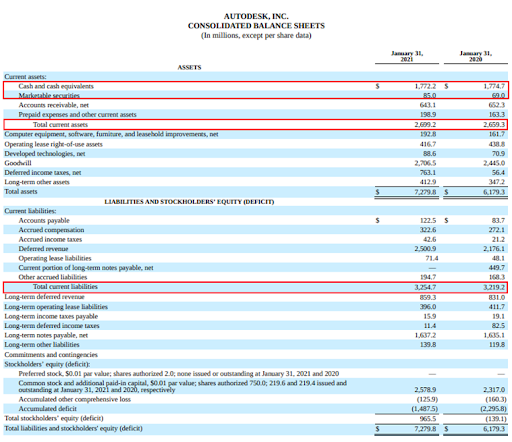Click the January 31, 2021 column header
This screenshot has height=442, width=512.
click(407, 56)
